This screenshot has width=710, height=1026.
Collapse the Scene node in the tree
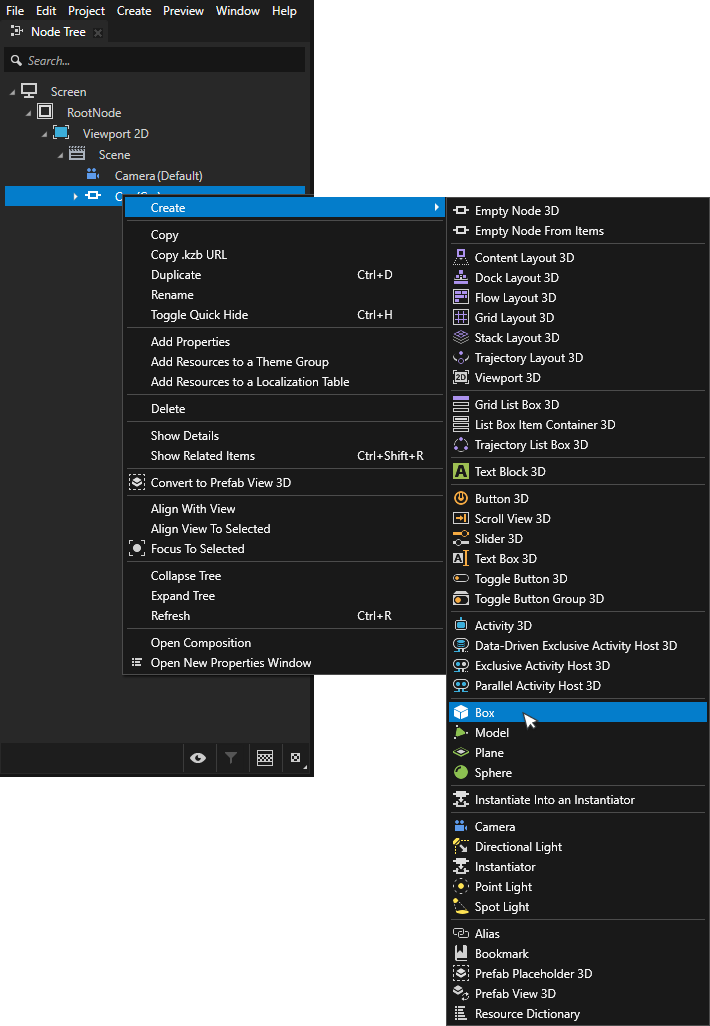pos(60,155)
